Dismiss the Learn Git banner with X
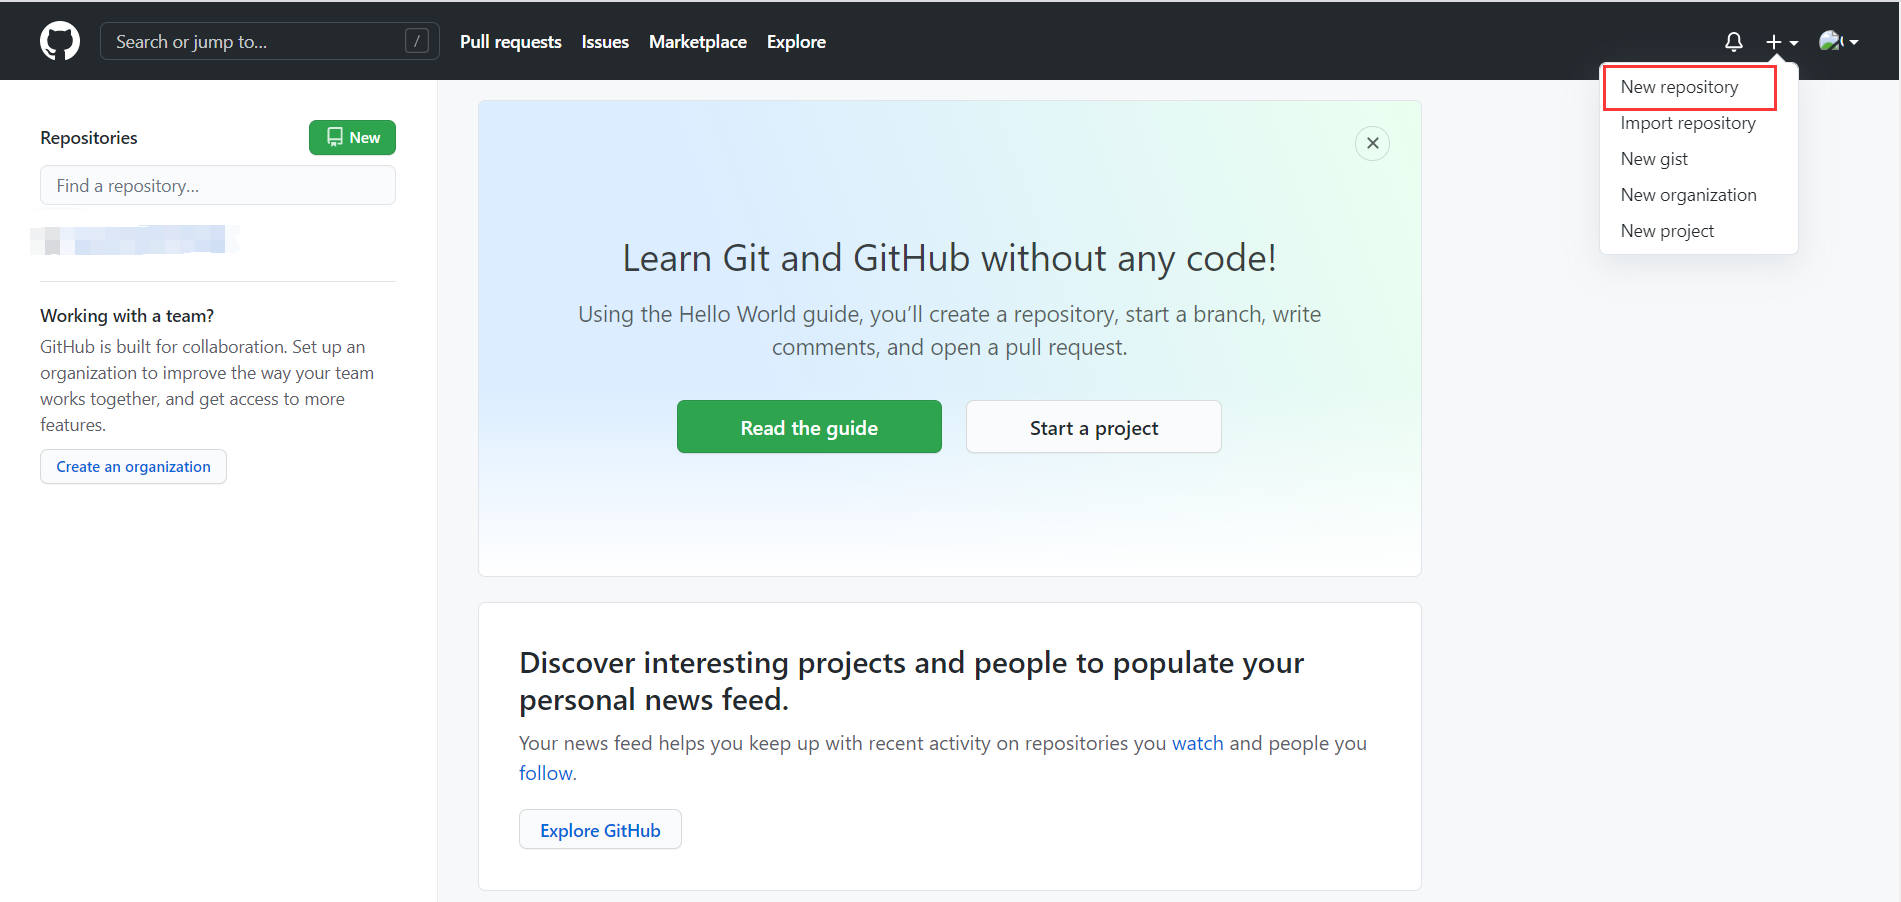 click(1373, 143)
